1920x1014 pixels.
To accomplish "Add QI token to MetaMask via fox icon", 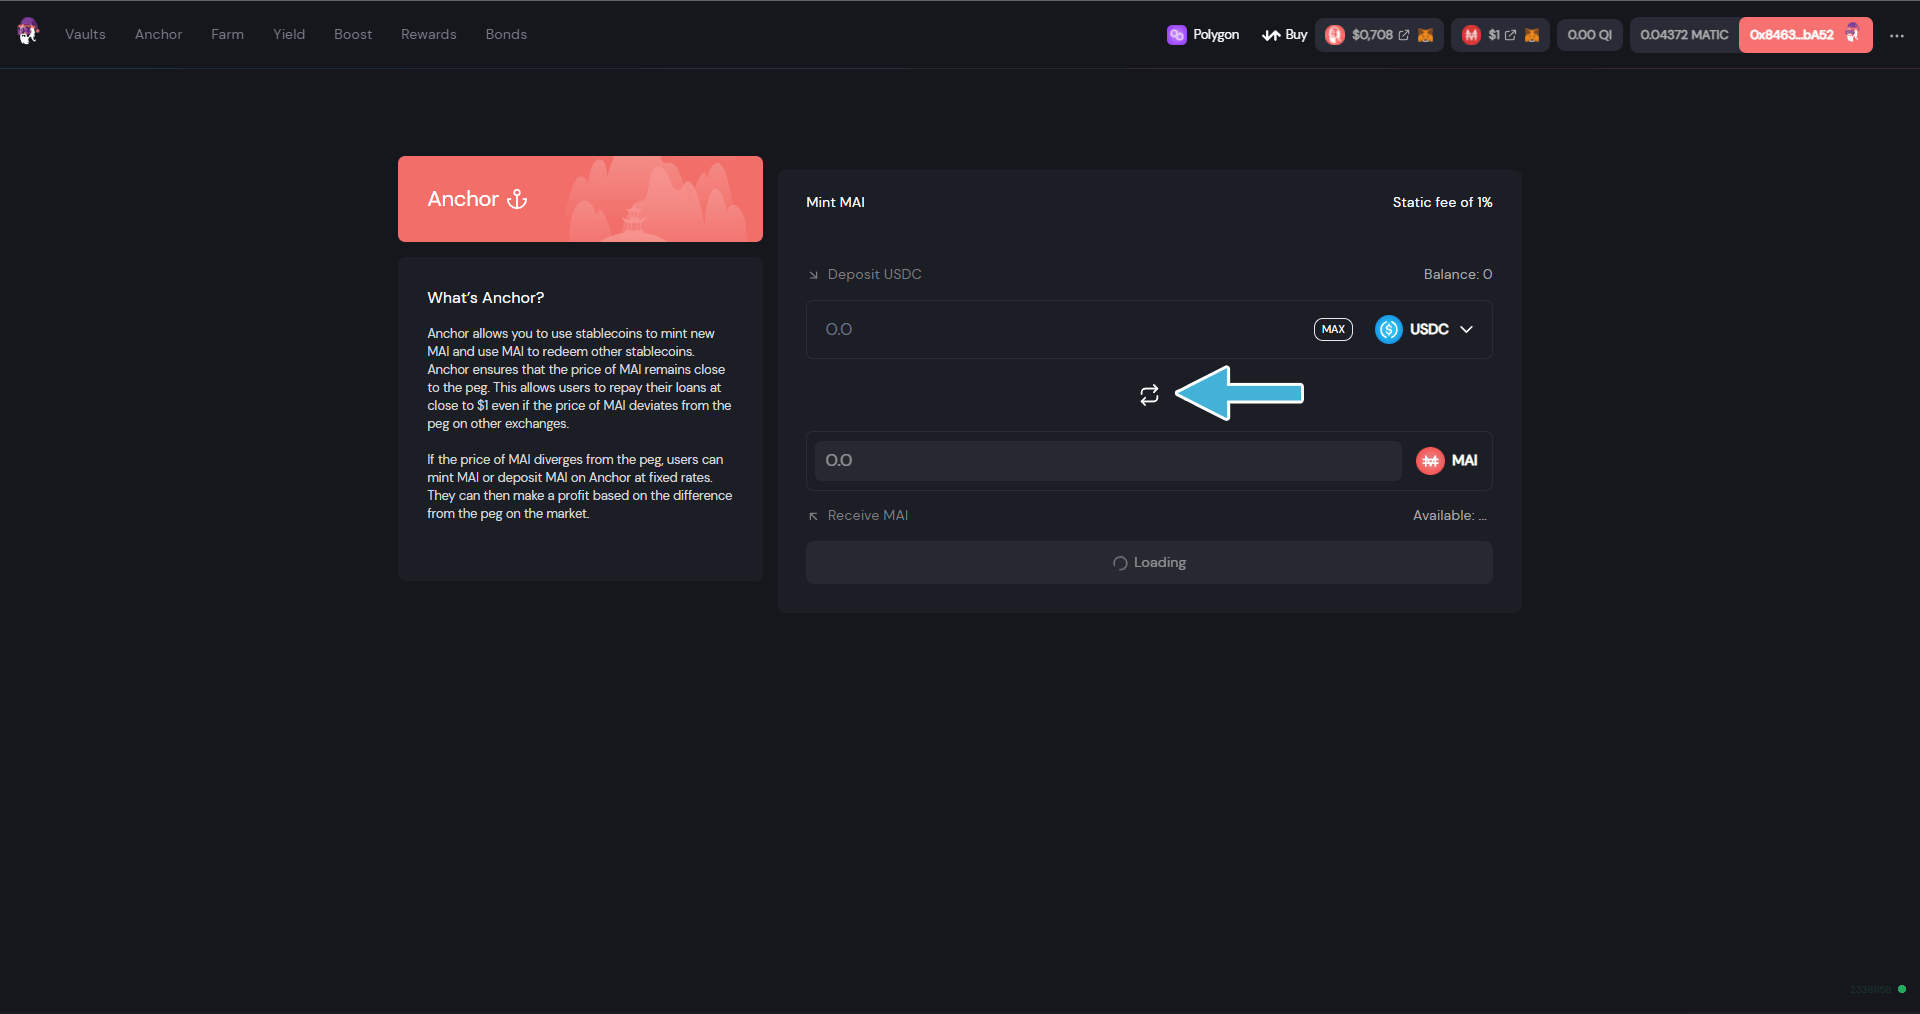I will [1426, 35].
